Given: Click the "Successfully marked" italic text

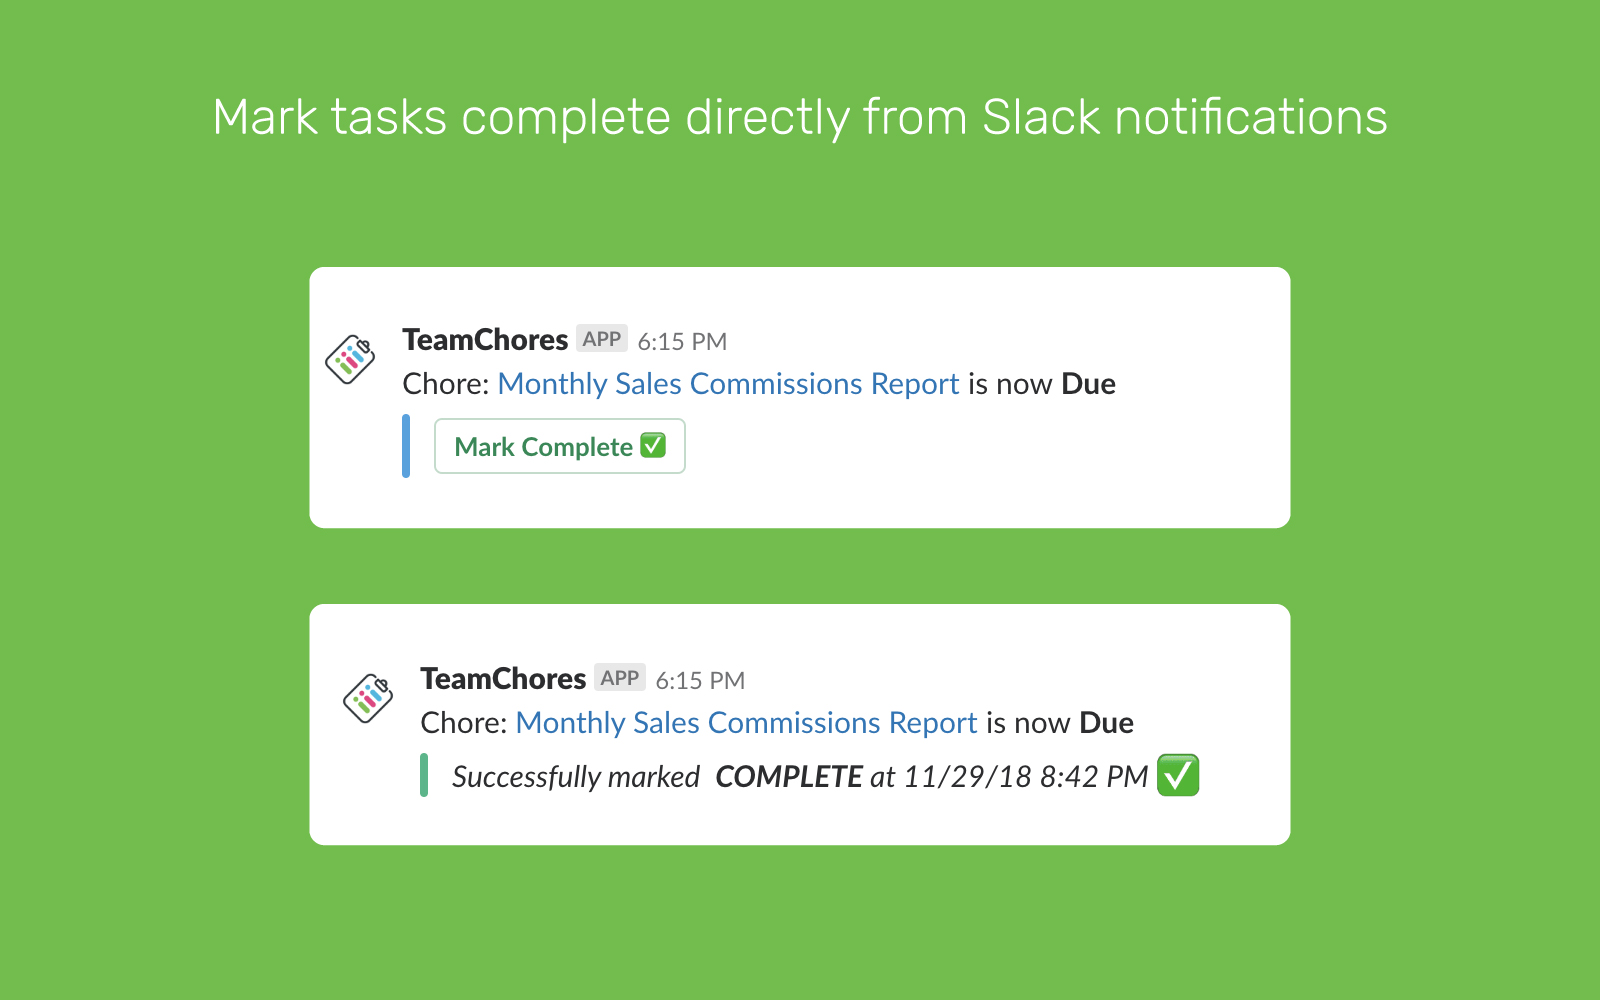Looking at the screenshot, I should click(x=576, y=777).
